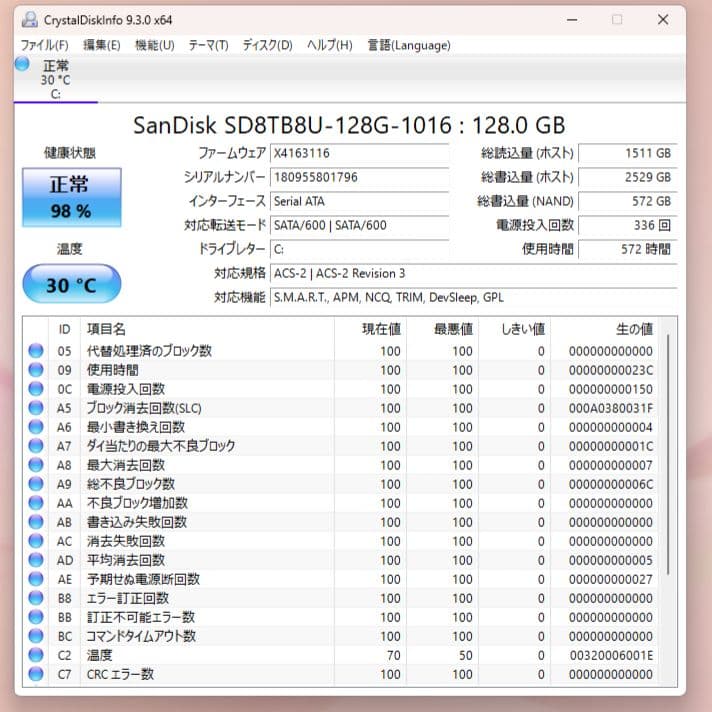Image resolution: width=712 pixels, height=712 pixels.
Task: Click the status circle for row AB
Action: point(36,522)
